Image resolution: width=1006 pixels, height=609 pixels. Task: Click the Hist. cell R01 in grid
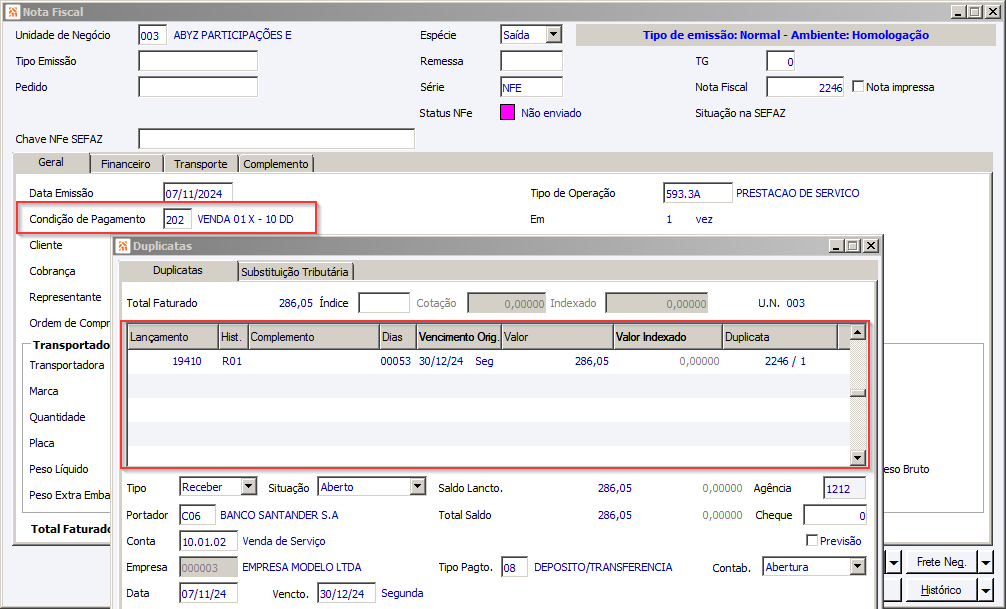pos(232,361)
